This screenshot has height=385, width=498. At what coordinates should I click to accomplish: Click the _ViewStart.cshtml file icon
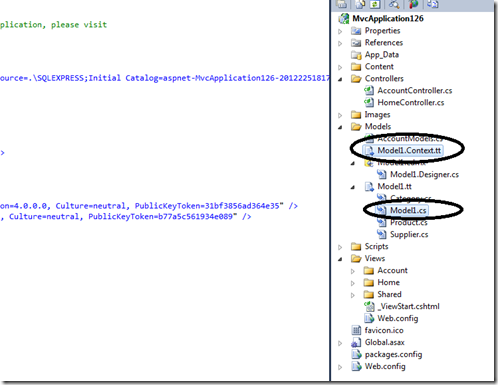[369, 306]
